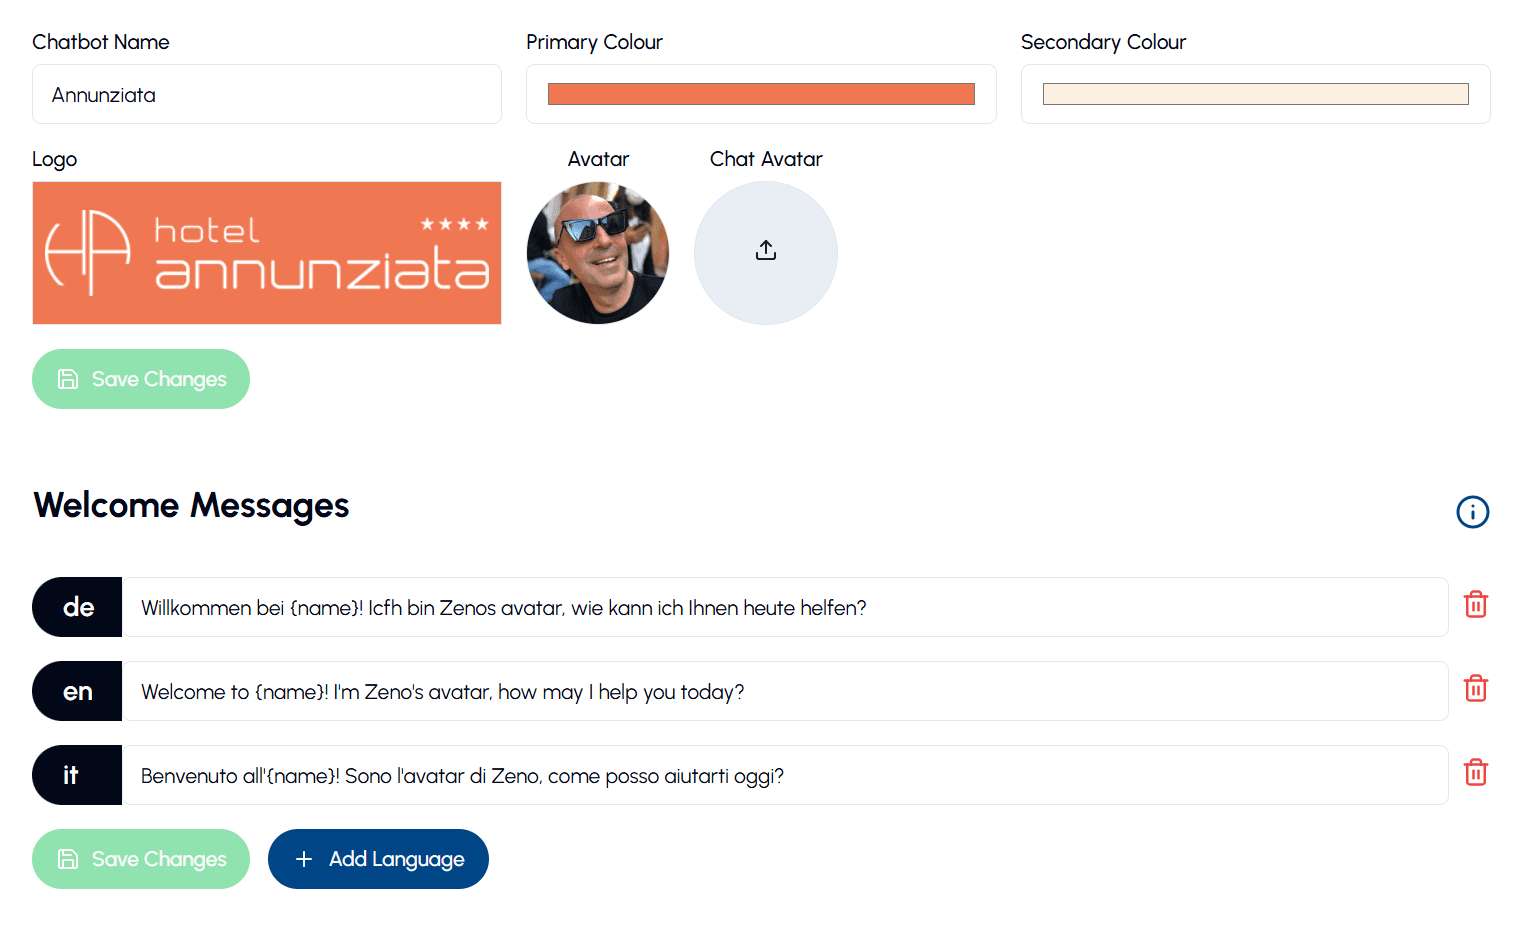Open the Primary Colour picker swatch
The height and width of the screenshot is (930, 1522).
click(x=761, y=94)
